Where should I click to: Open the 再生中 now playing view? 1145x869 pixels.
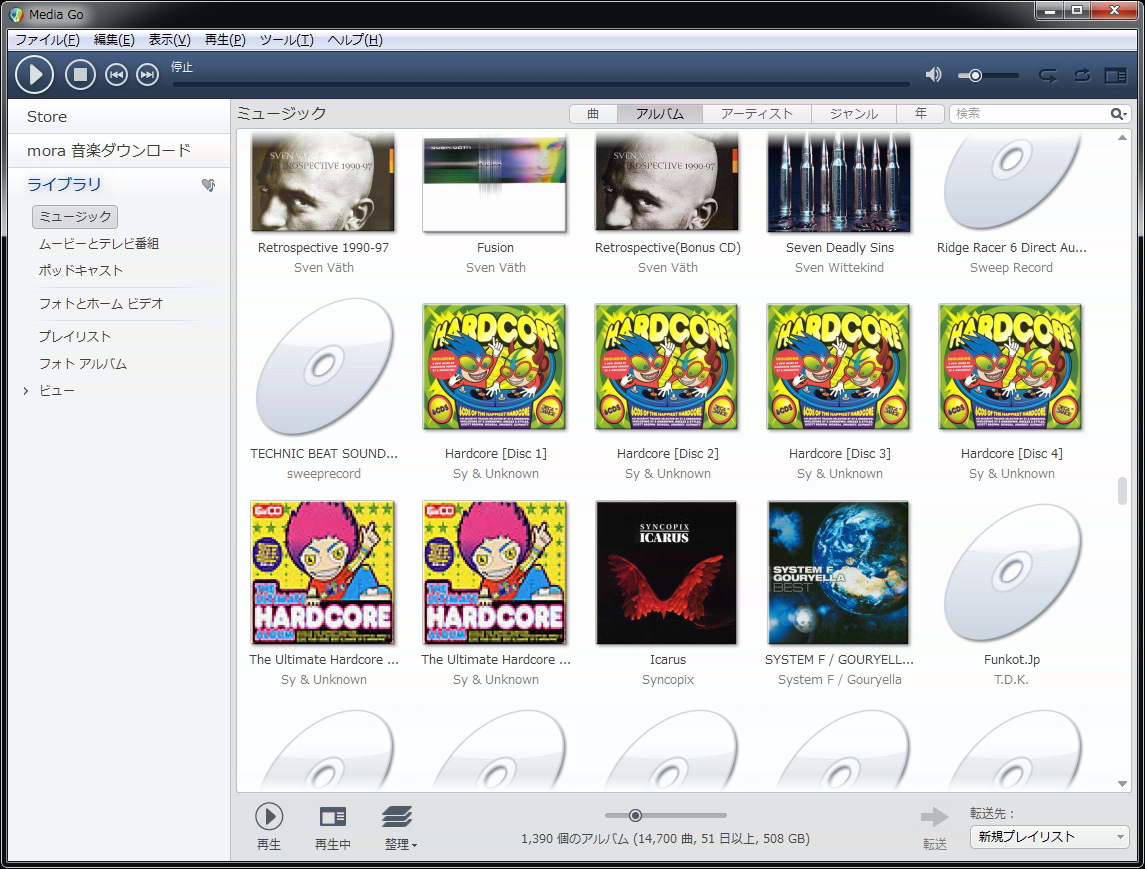tap(333, 826)
